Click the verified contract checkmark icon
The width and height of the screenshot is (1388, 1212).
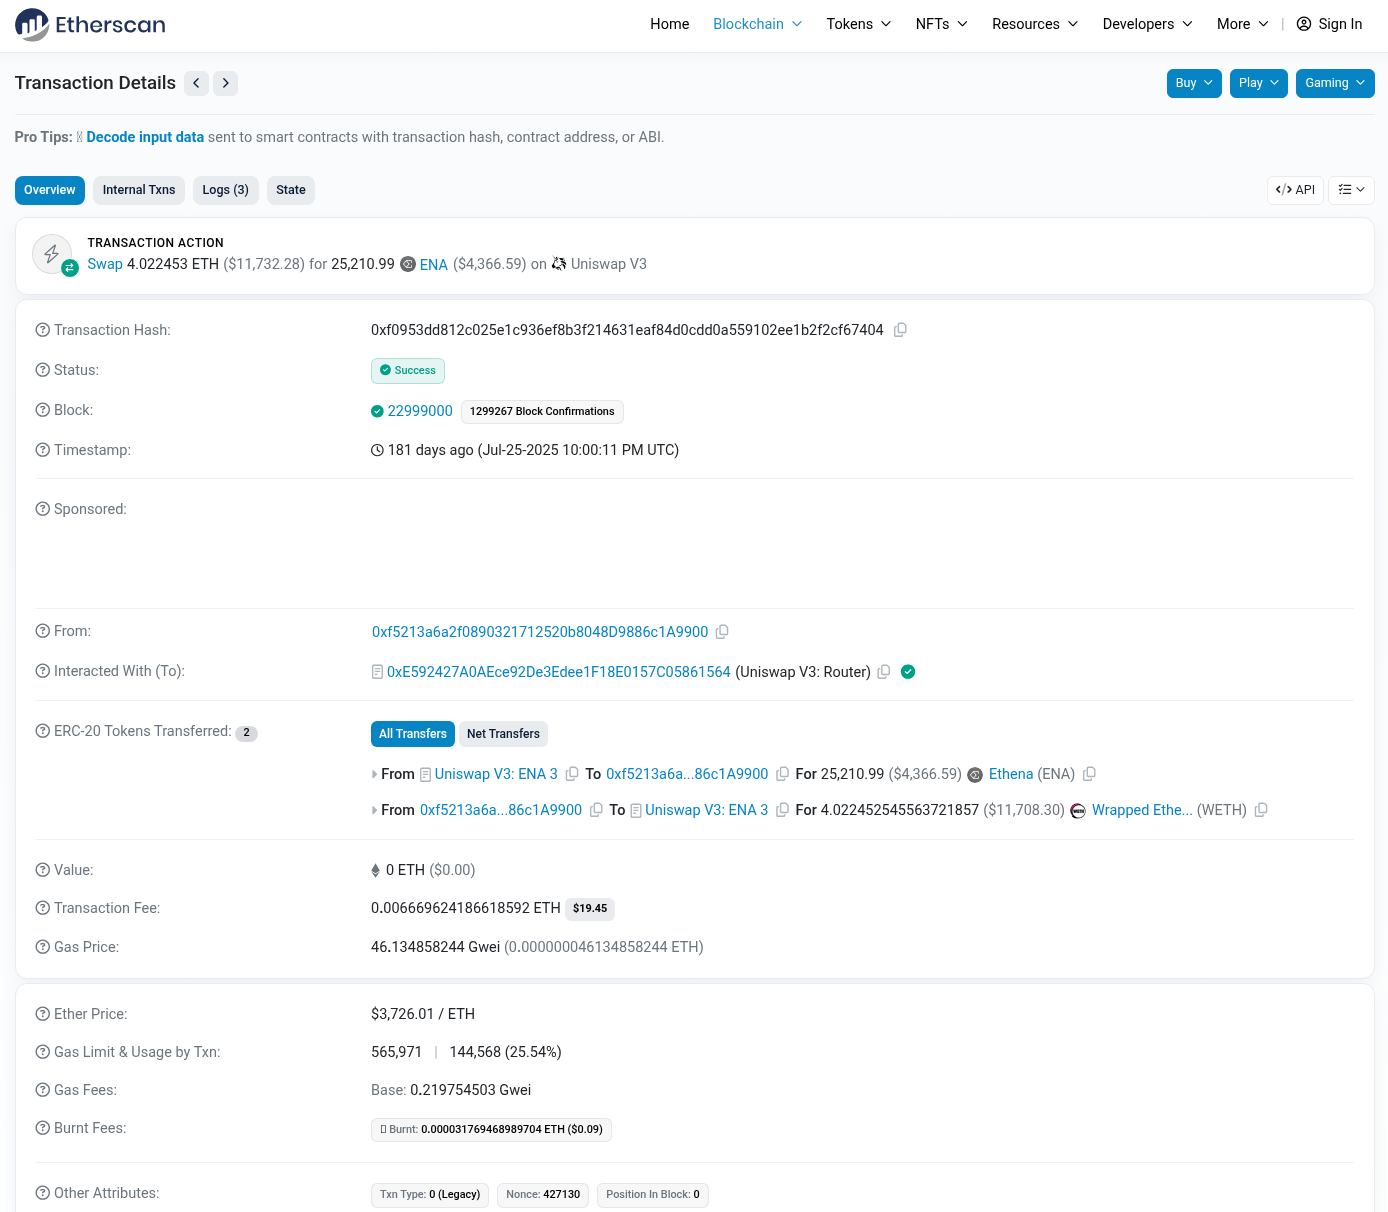tap(908, 672)
